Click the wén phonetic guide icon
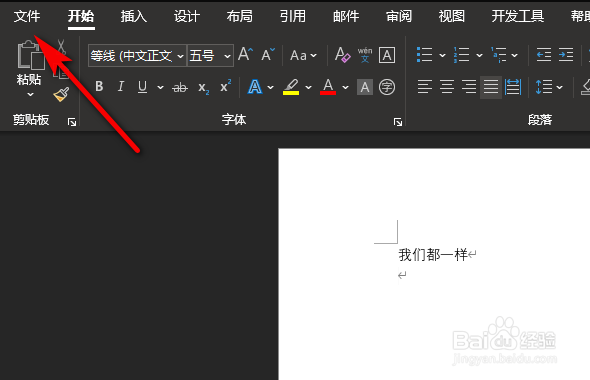Viewport: 590px width, 380px height. pos(365,55)
